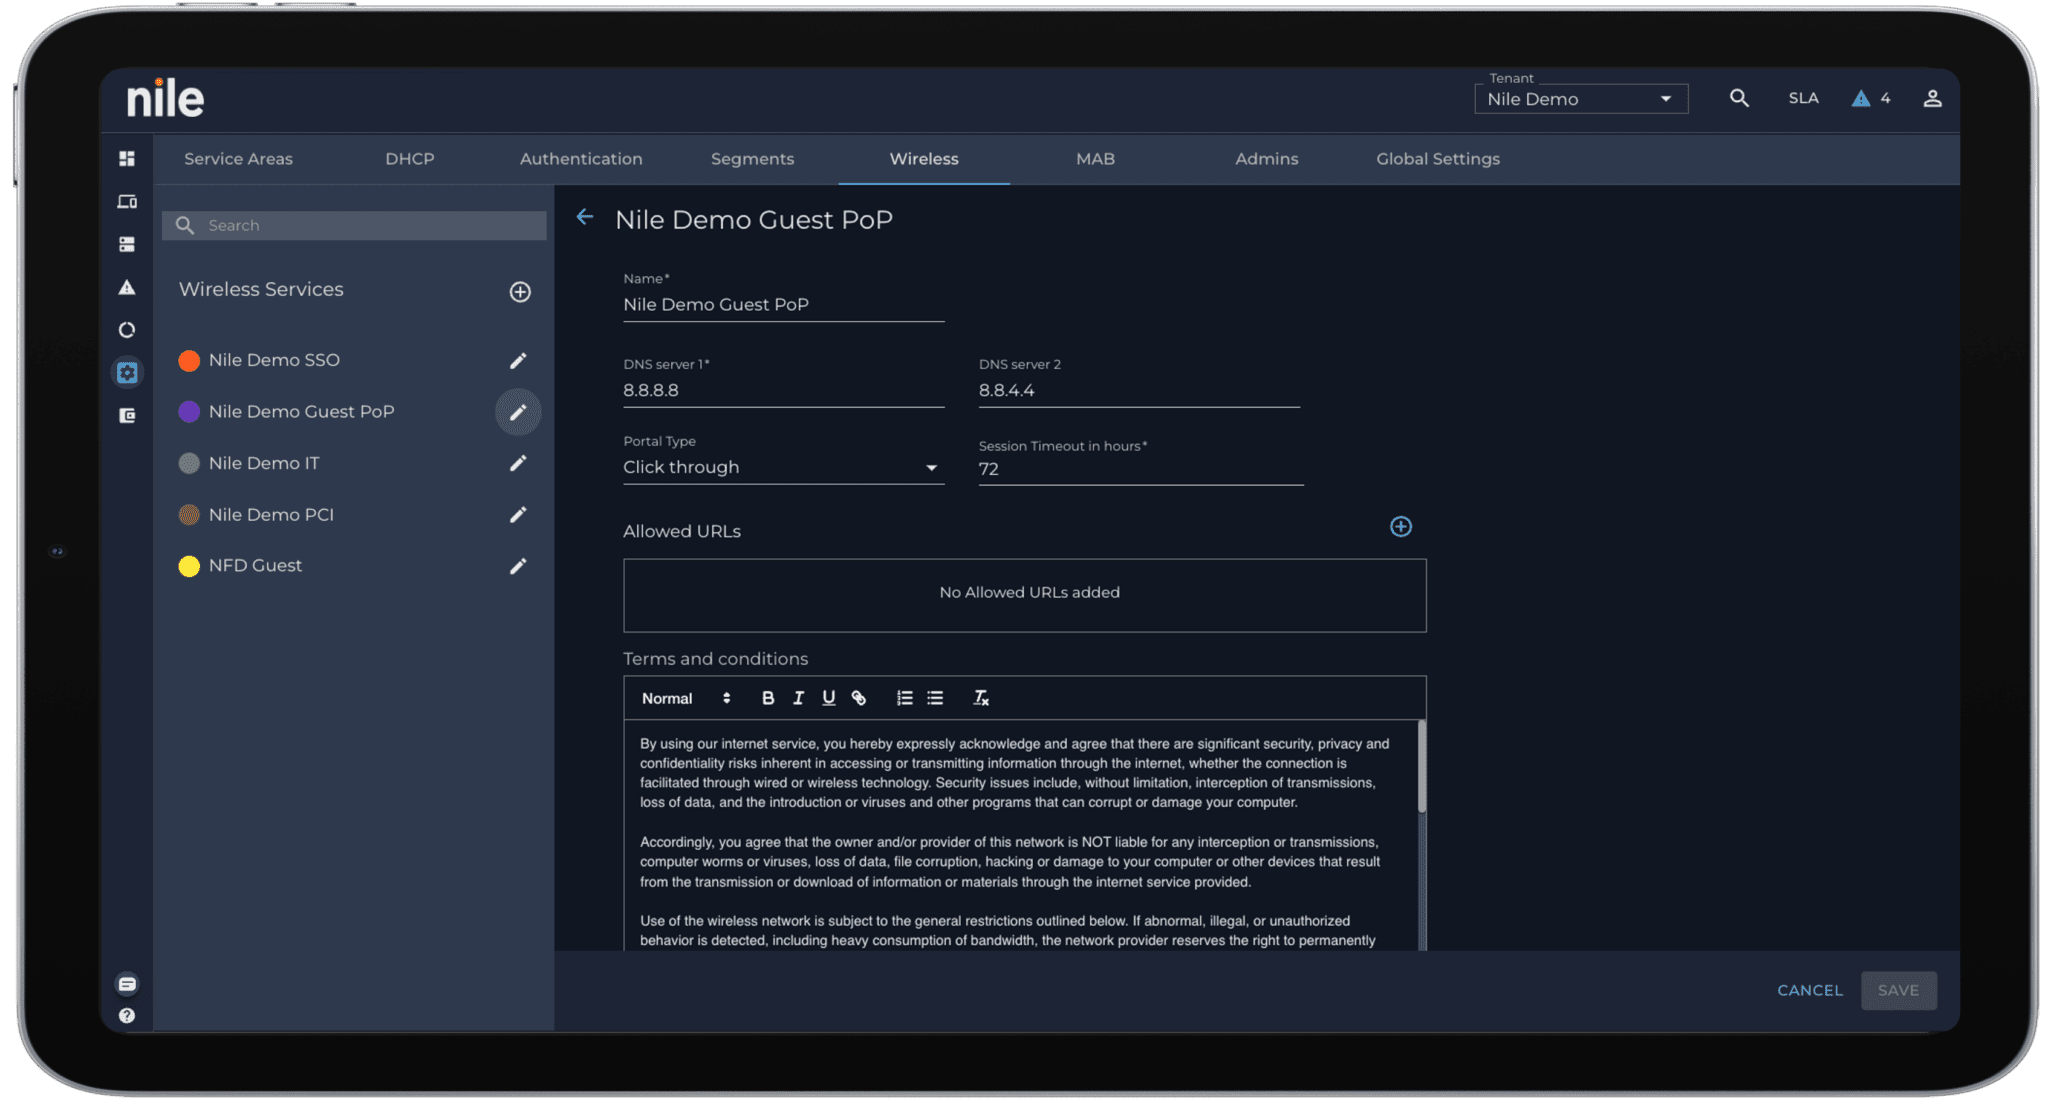Select Nile Demo SSO service

click(274, 360)
